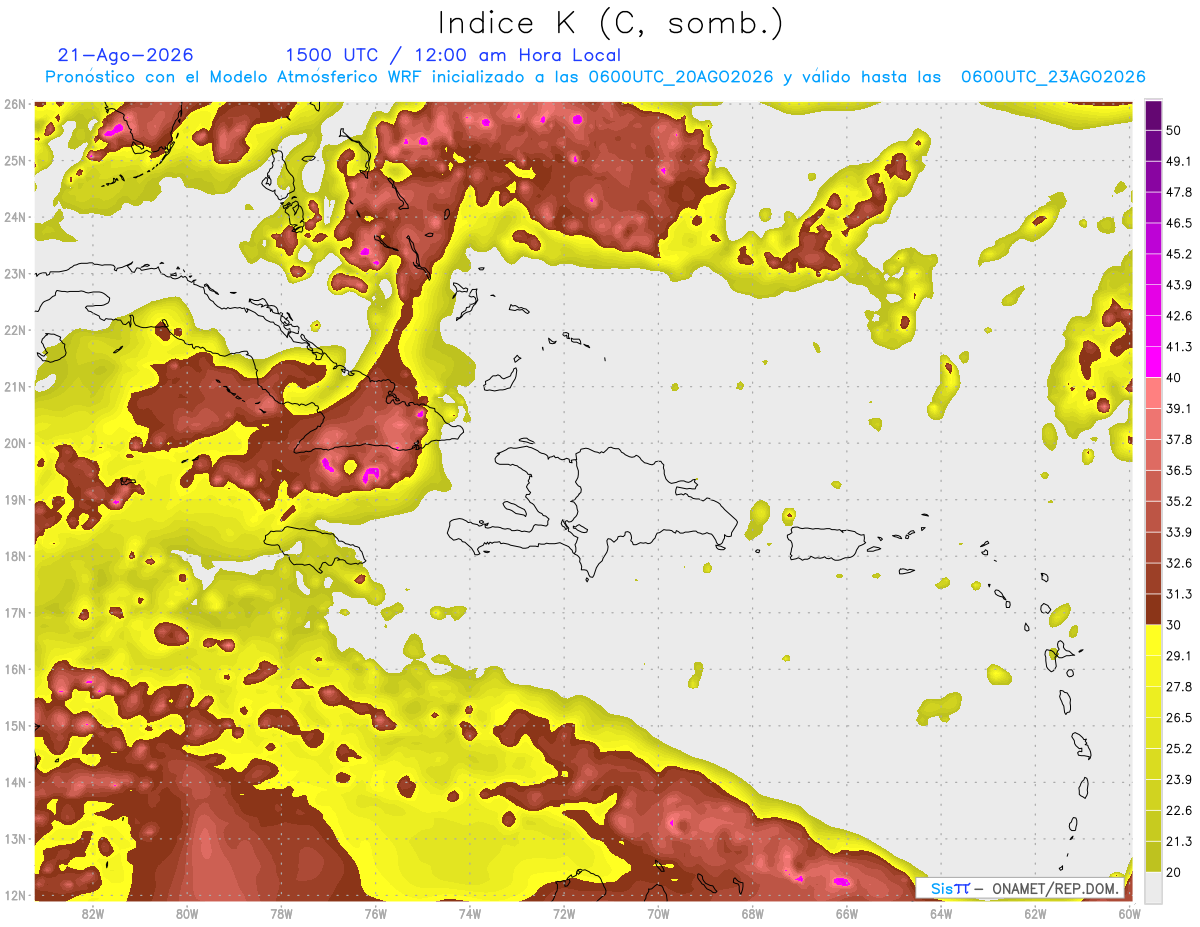Click the "60W" longitude label

[x=1129, y=913]
